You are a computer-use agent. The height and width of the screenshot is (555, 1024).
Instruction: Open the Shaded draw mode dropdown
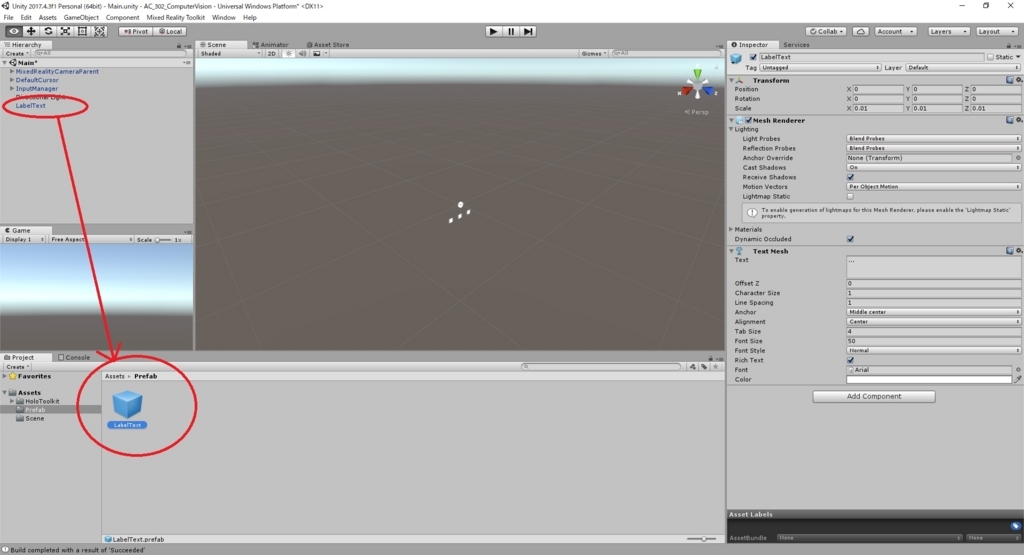point(231,54)
